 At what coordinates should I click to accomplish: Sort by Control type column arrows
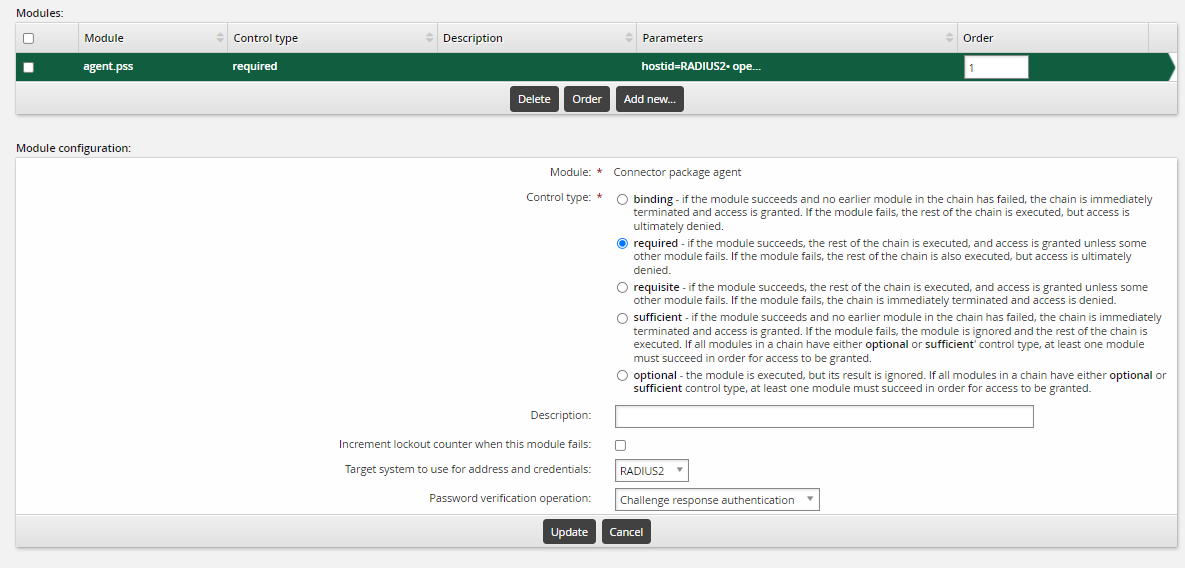tap(429, 38)
